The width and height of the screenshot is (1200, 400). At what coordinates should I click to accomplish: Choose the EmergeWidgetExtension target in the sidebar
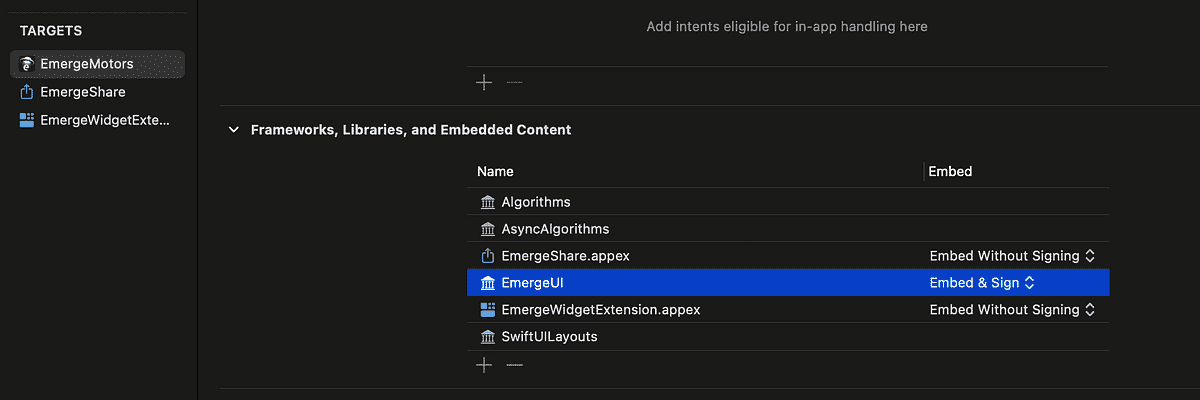pyautogui.click(x=95, y=120)
